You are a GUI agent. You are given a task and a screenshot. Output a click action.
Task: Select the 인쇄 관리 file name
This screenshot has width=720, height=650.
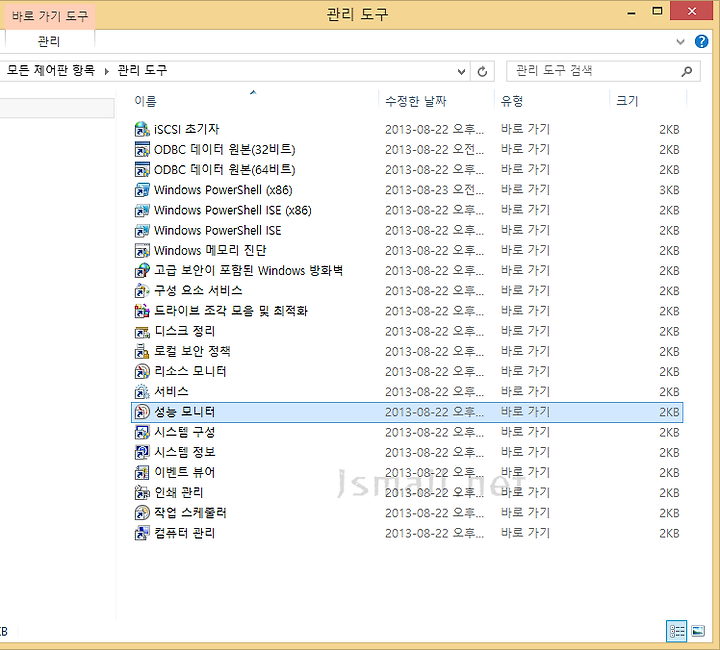pos(179,493)
